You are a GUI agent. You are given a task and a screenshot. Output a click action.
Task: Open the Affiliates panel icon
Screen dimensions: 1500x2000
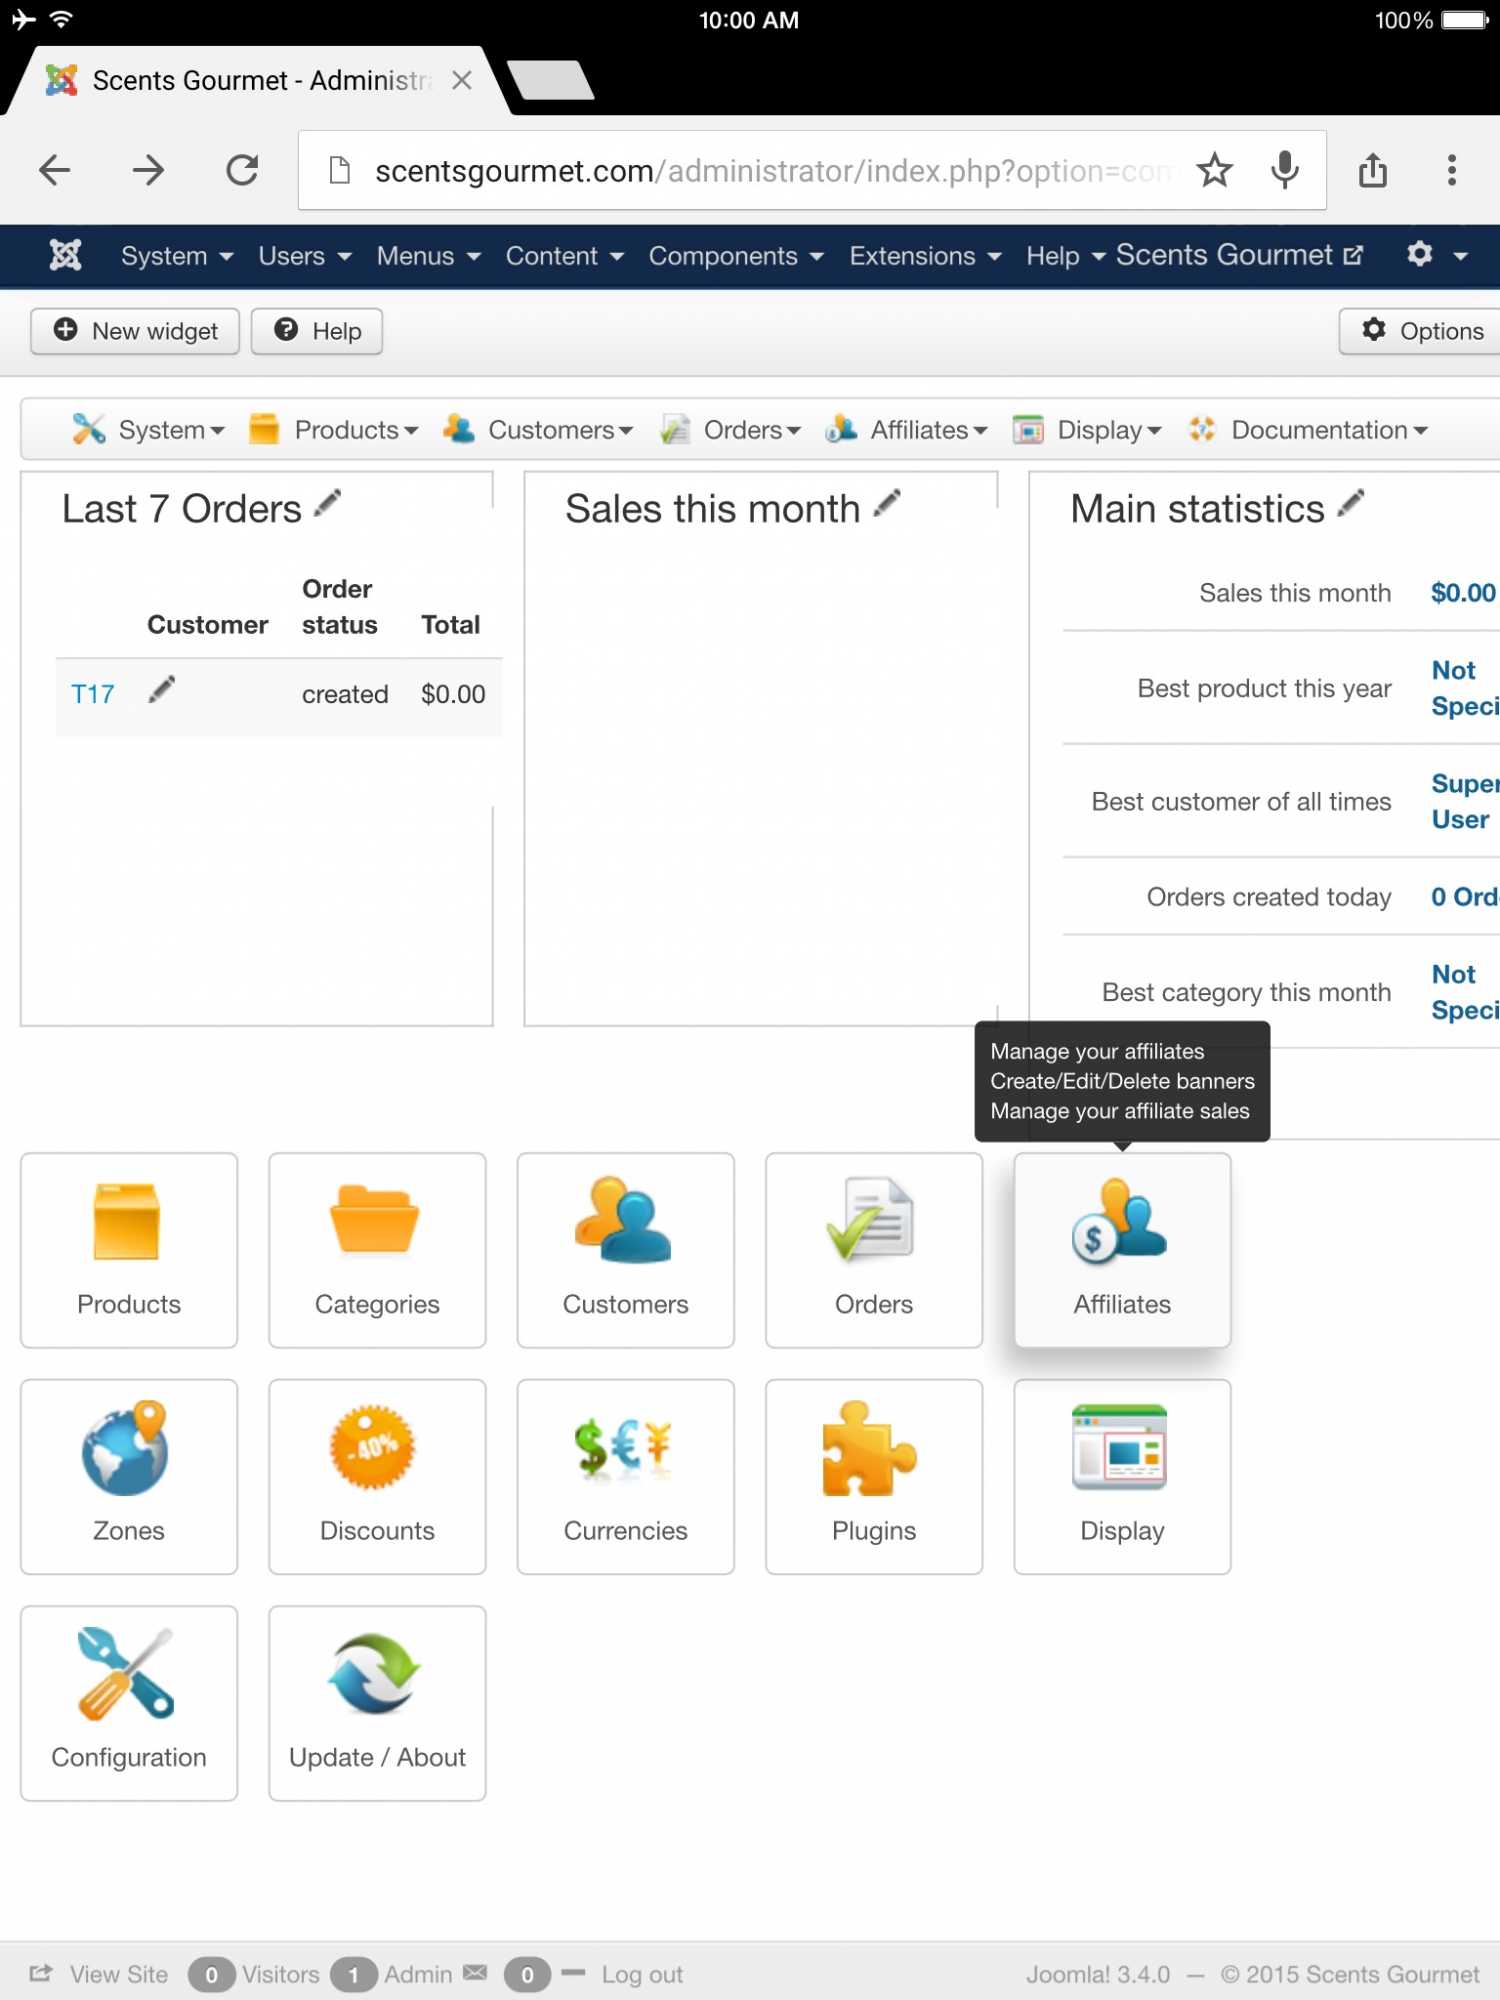[x=1122, y=1250]
